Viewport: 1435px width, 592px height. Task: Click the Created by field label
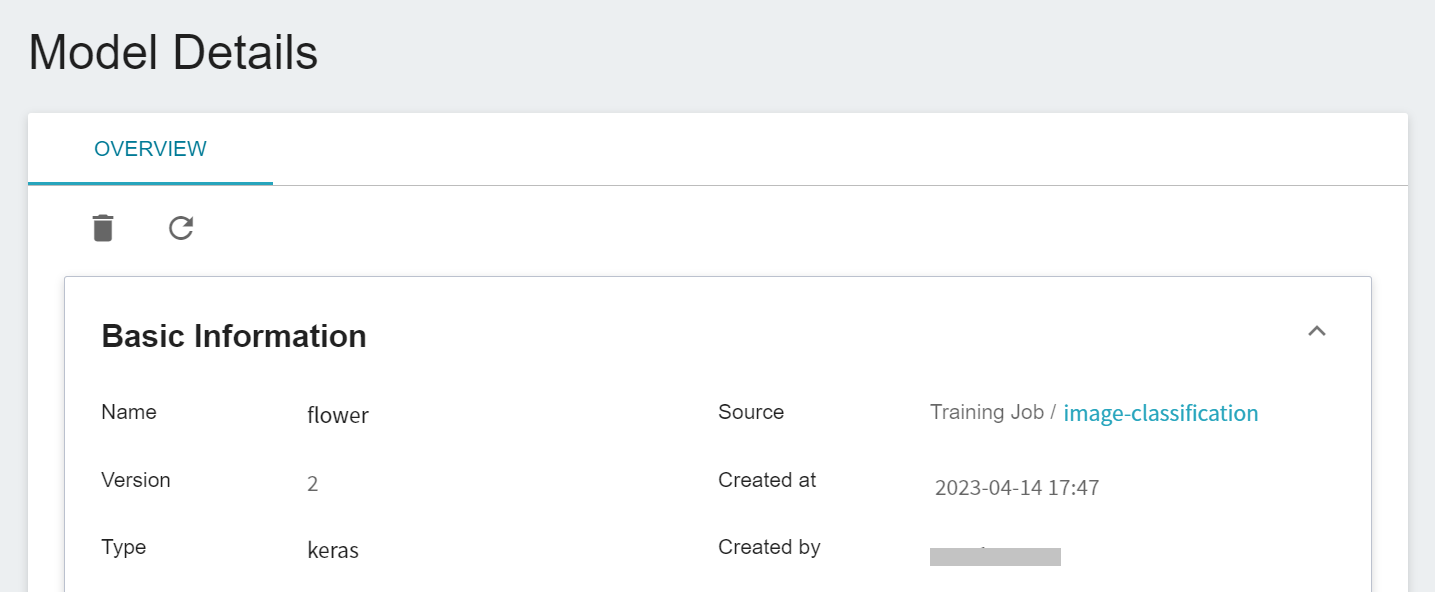pyautogui.click(x=769, y=547)
